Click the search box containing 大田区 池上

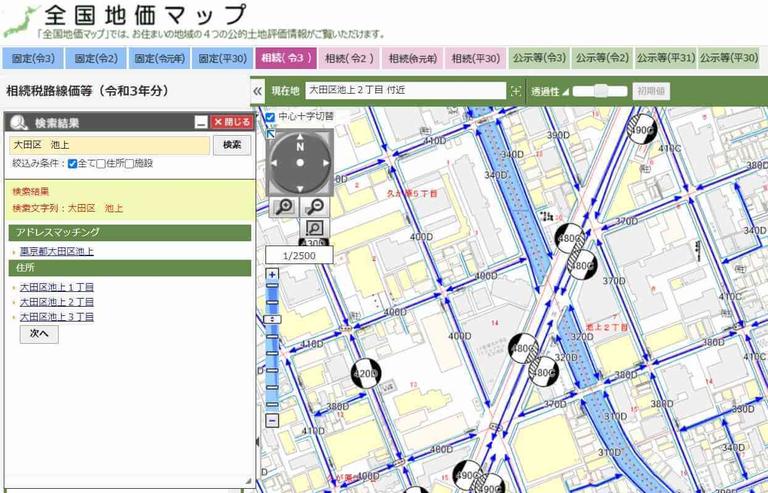point(110,145)
